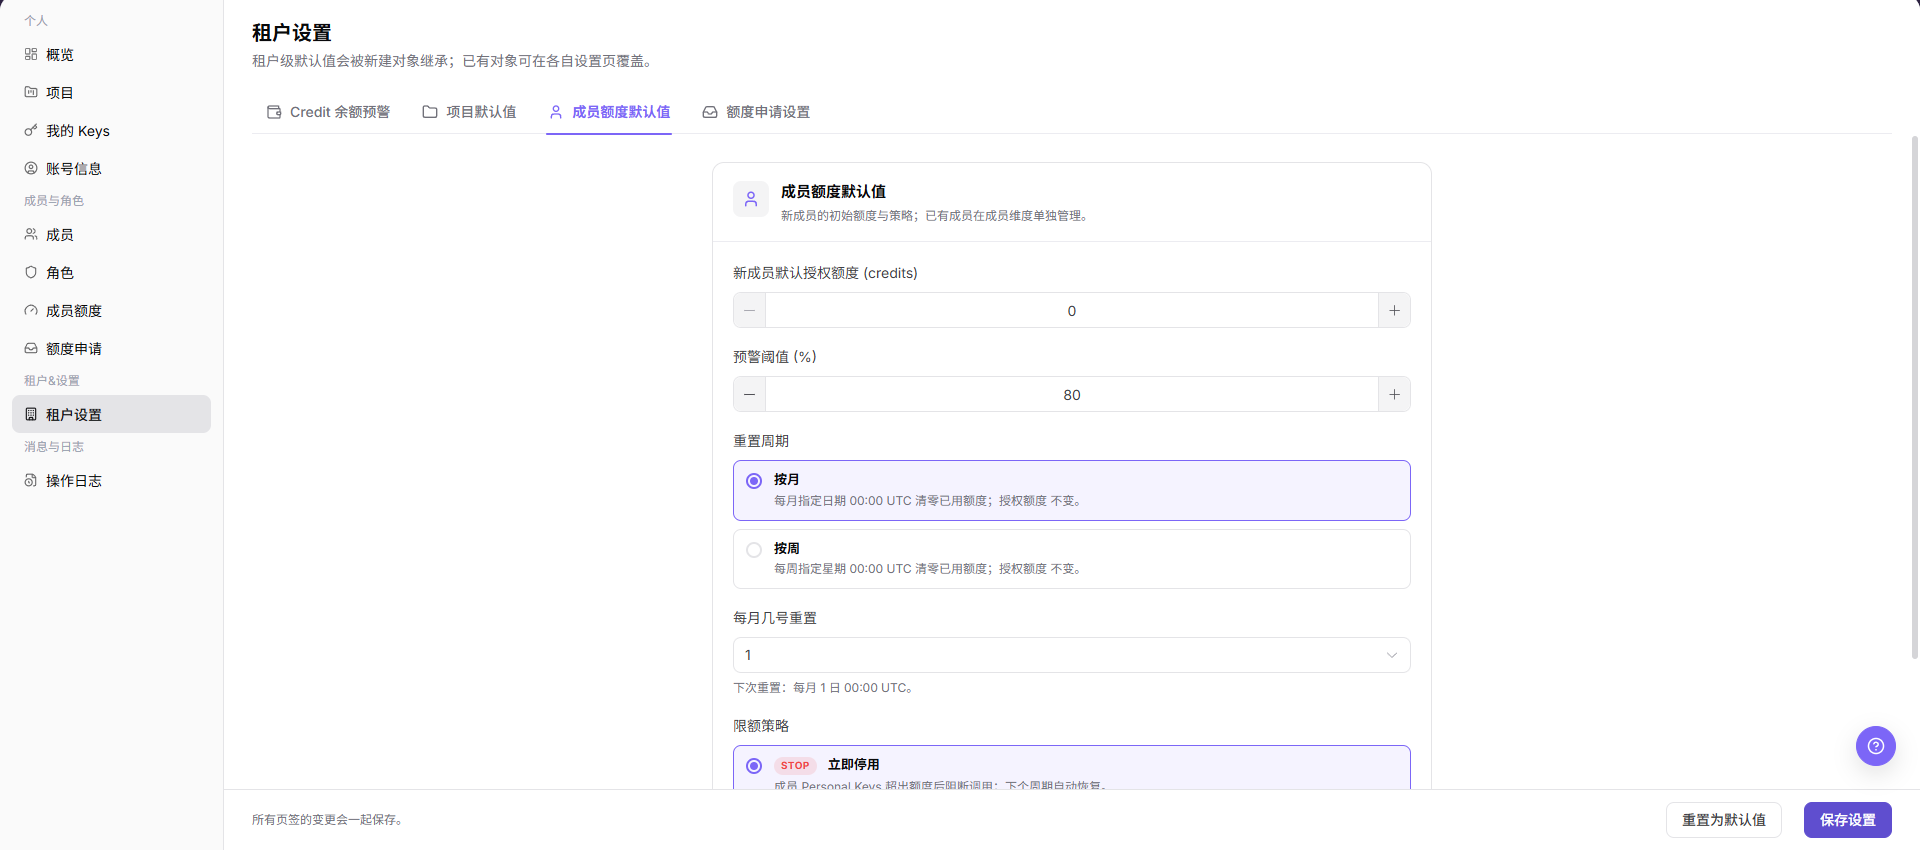Click the inbox icon on 额度申请设置 tab
Screen dimensions: 1920x850
coord(710,112)
